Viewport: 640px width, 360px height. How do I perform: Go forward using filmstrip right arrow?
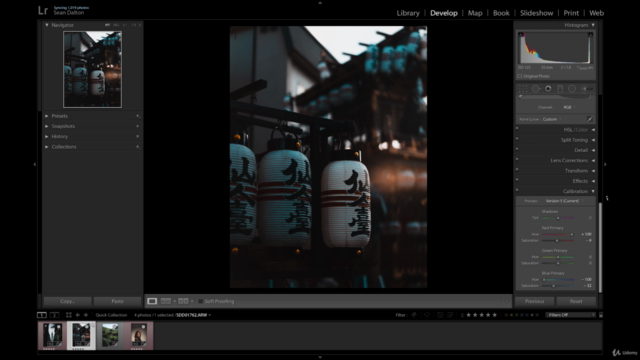[86, 315]
